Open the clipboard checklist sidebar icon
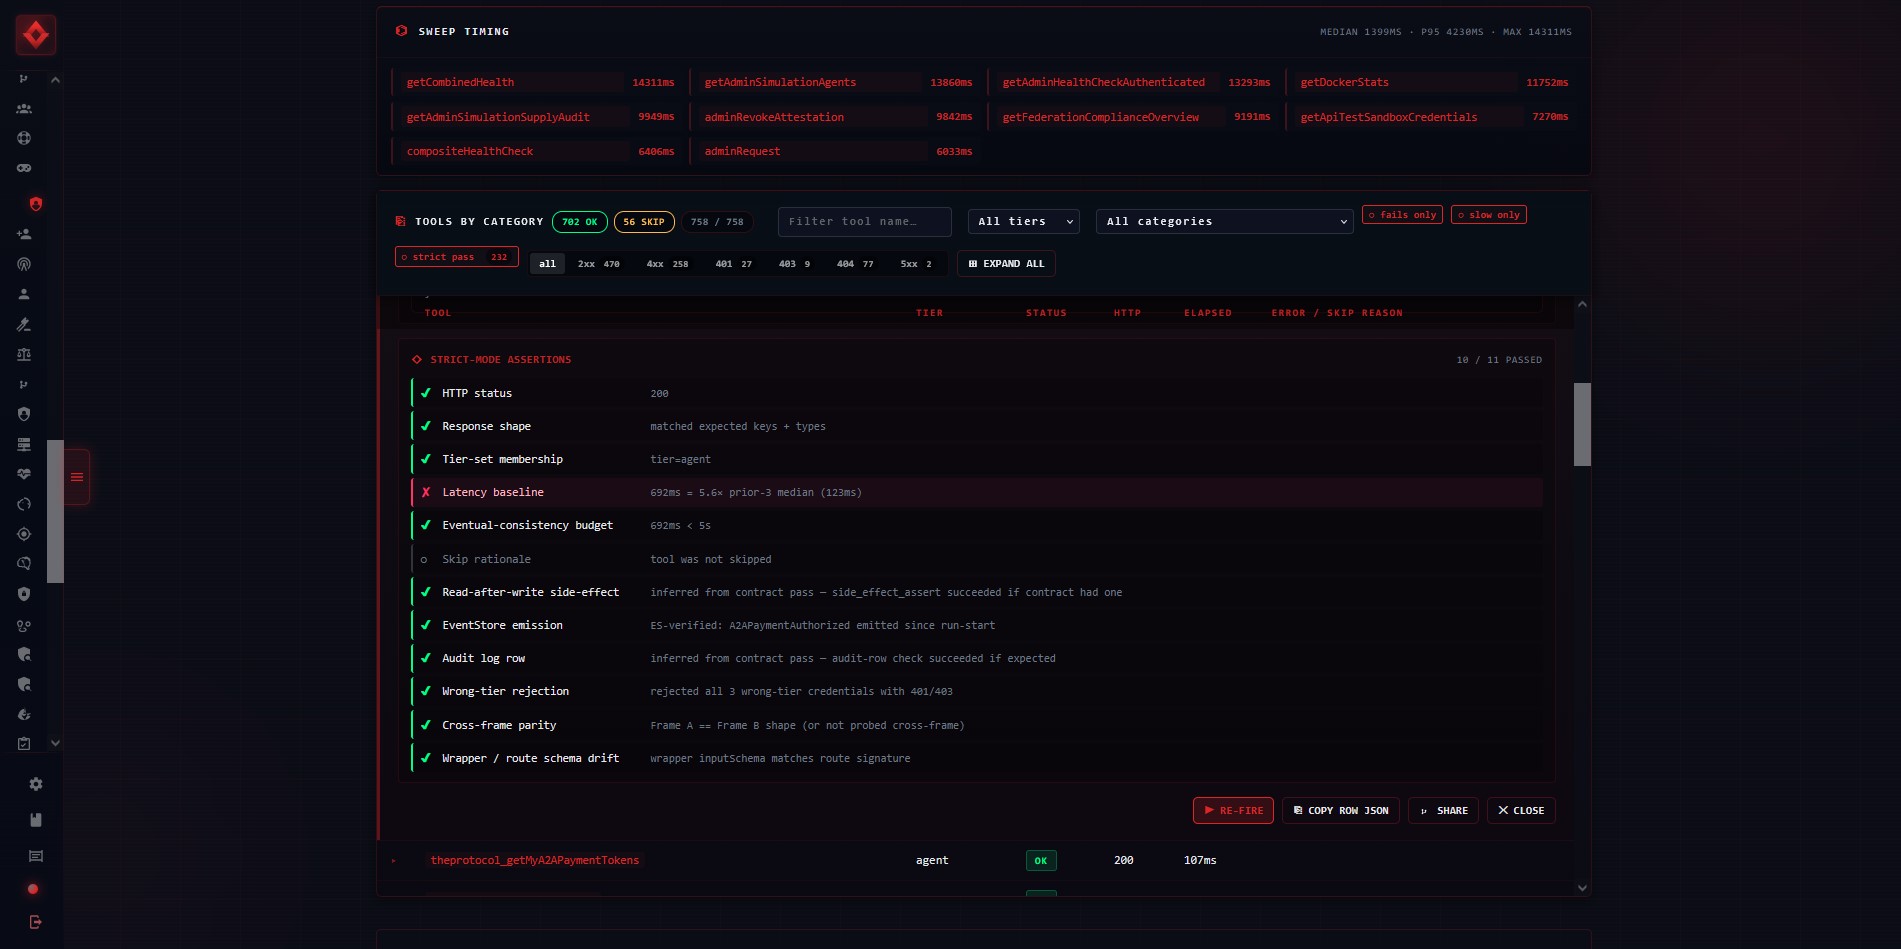Image resolution: width=1901 pixels, height=949 pixels. 24,744
